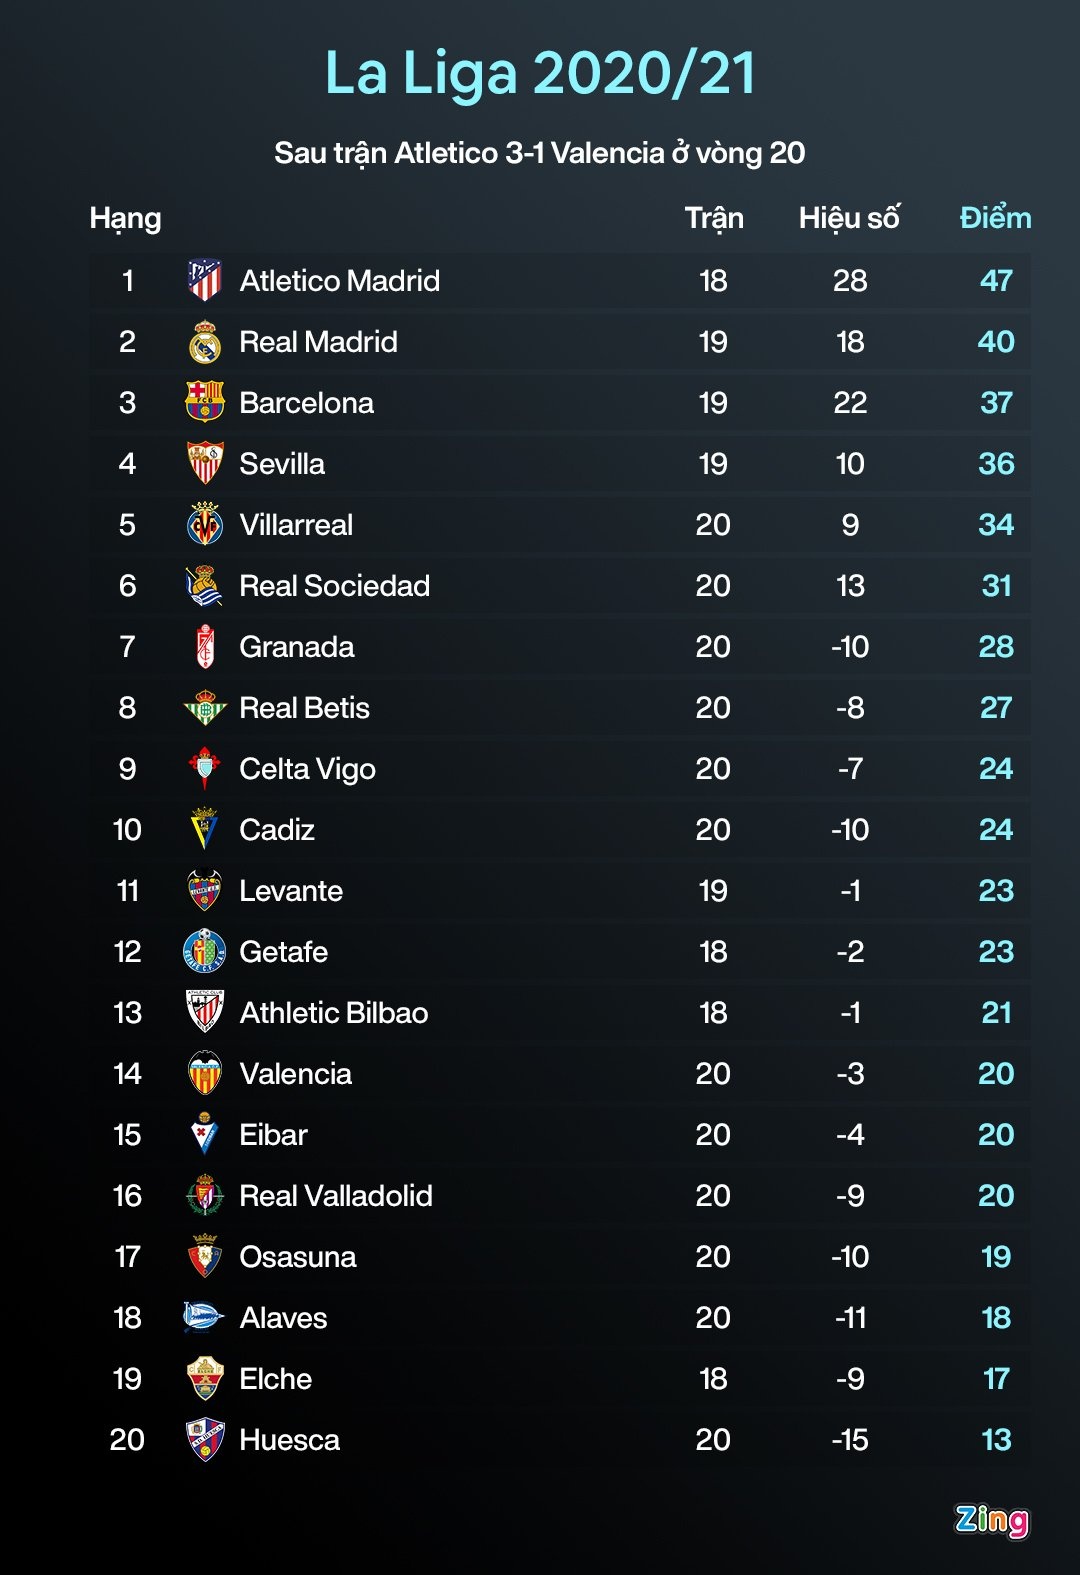Click the Valencia club crest

[205, 1074]
